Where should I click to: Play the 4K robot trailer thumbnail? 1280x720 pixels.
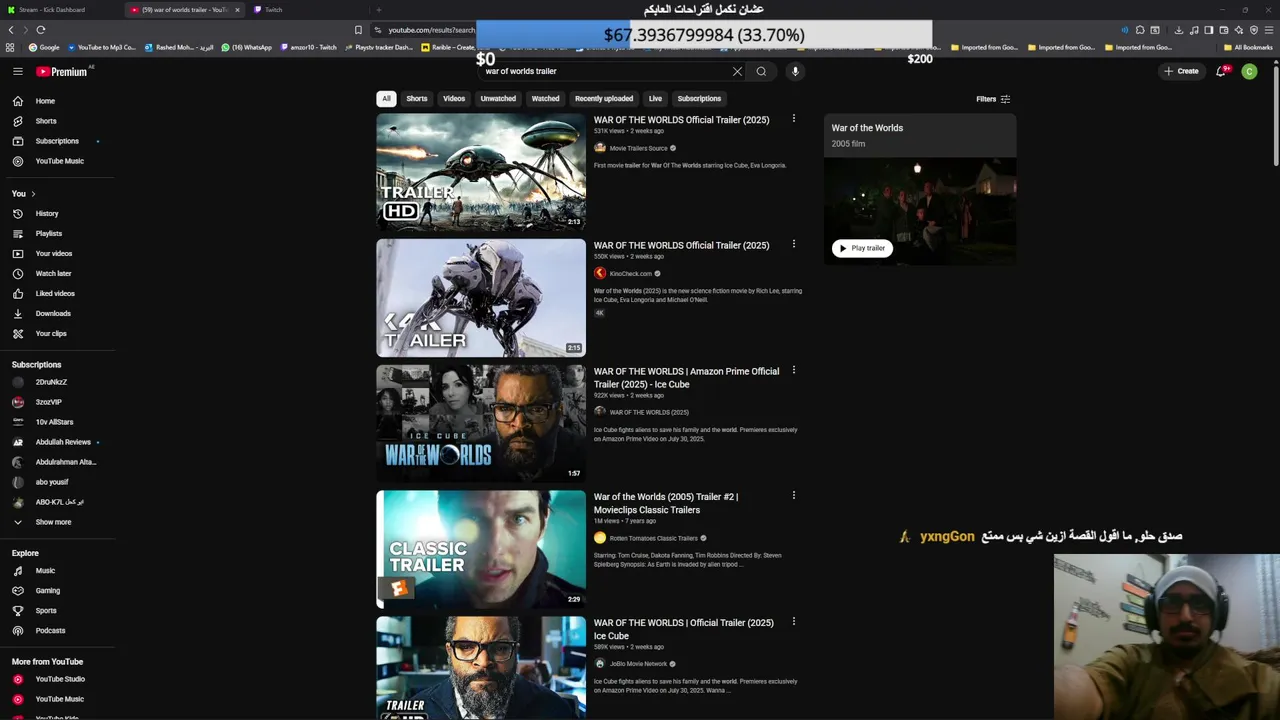point(481,297)
